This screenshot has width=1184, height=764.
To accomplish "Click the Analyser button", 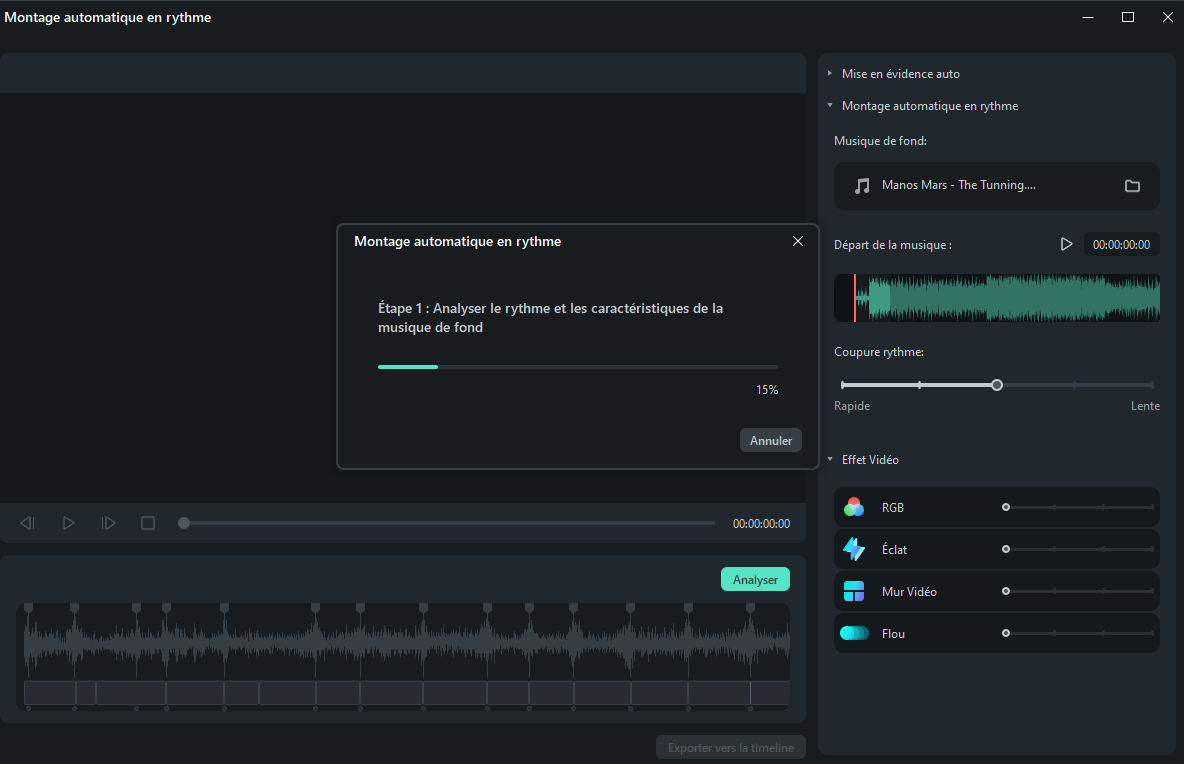I will click(x=755, y=579).
